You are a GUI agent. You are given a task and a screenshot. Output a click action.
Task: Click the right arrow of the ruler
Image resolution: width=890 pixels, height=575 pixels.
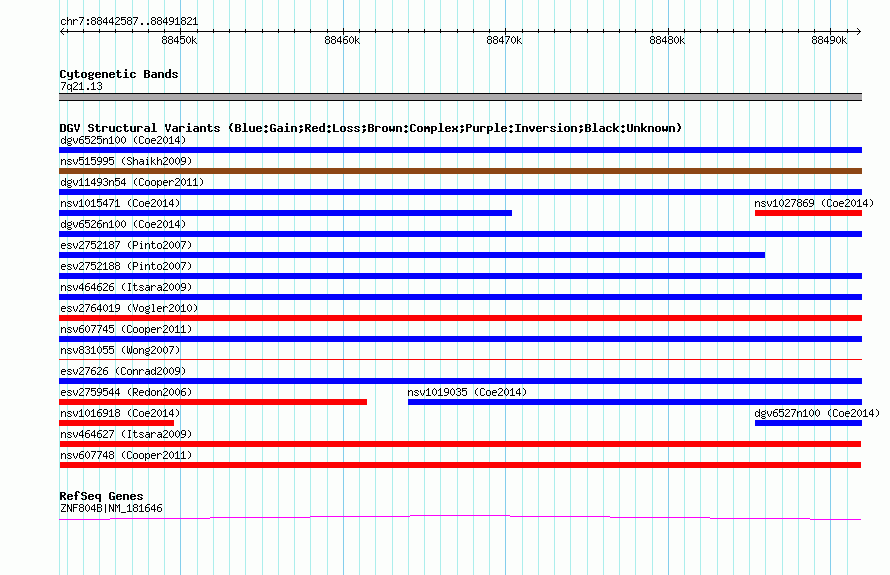point(859,32)
